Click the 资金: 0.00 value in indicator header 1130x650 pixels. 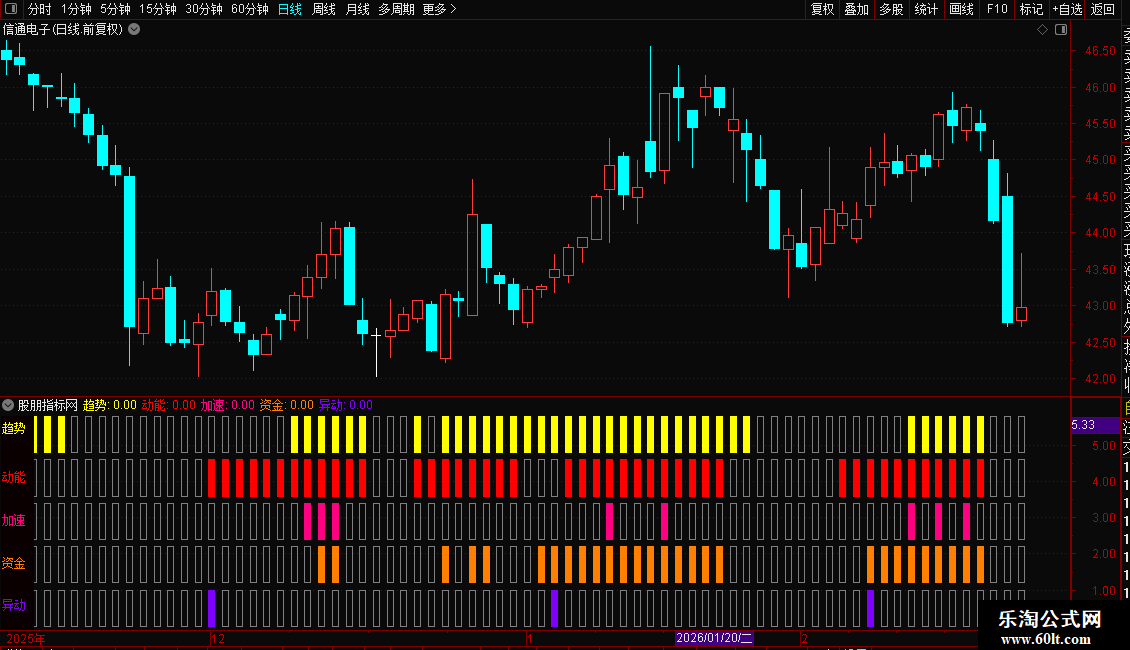[x=287, y=405]
